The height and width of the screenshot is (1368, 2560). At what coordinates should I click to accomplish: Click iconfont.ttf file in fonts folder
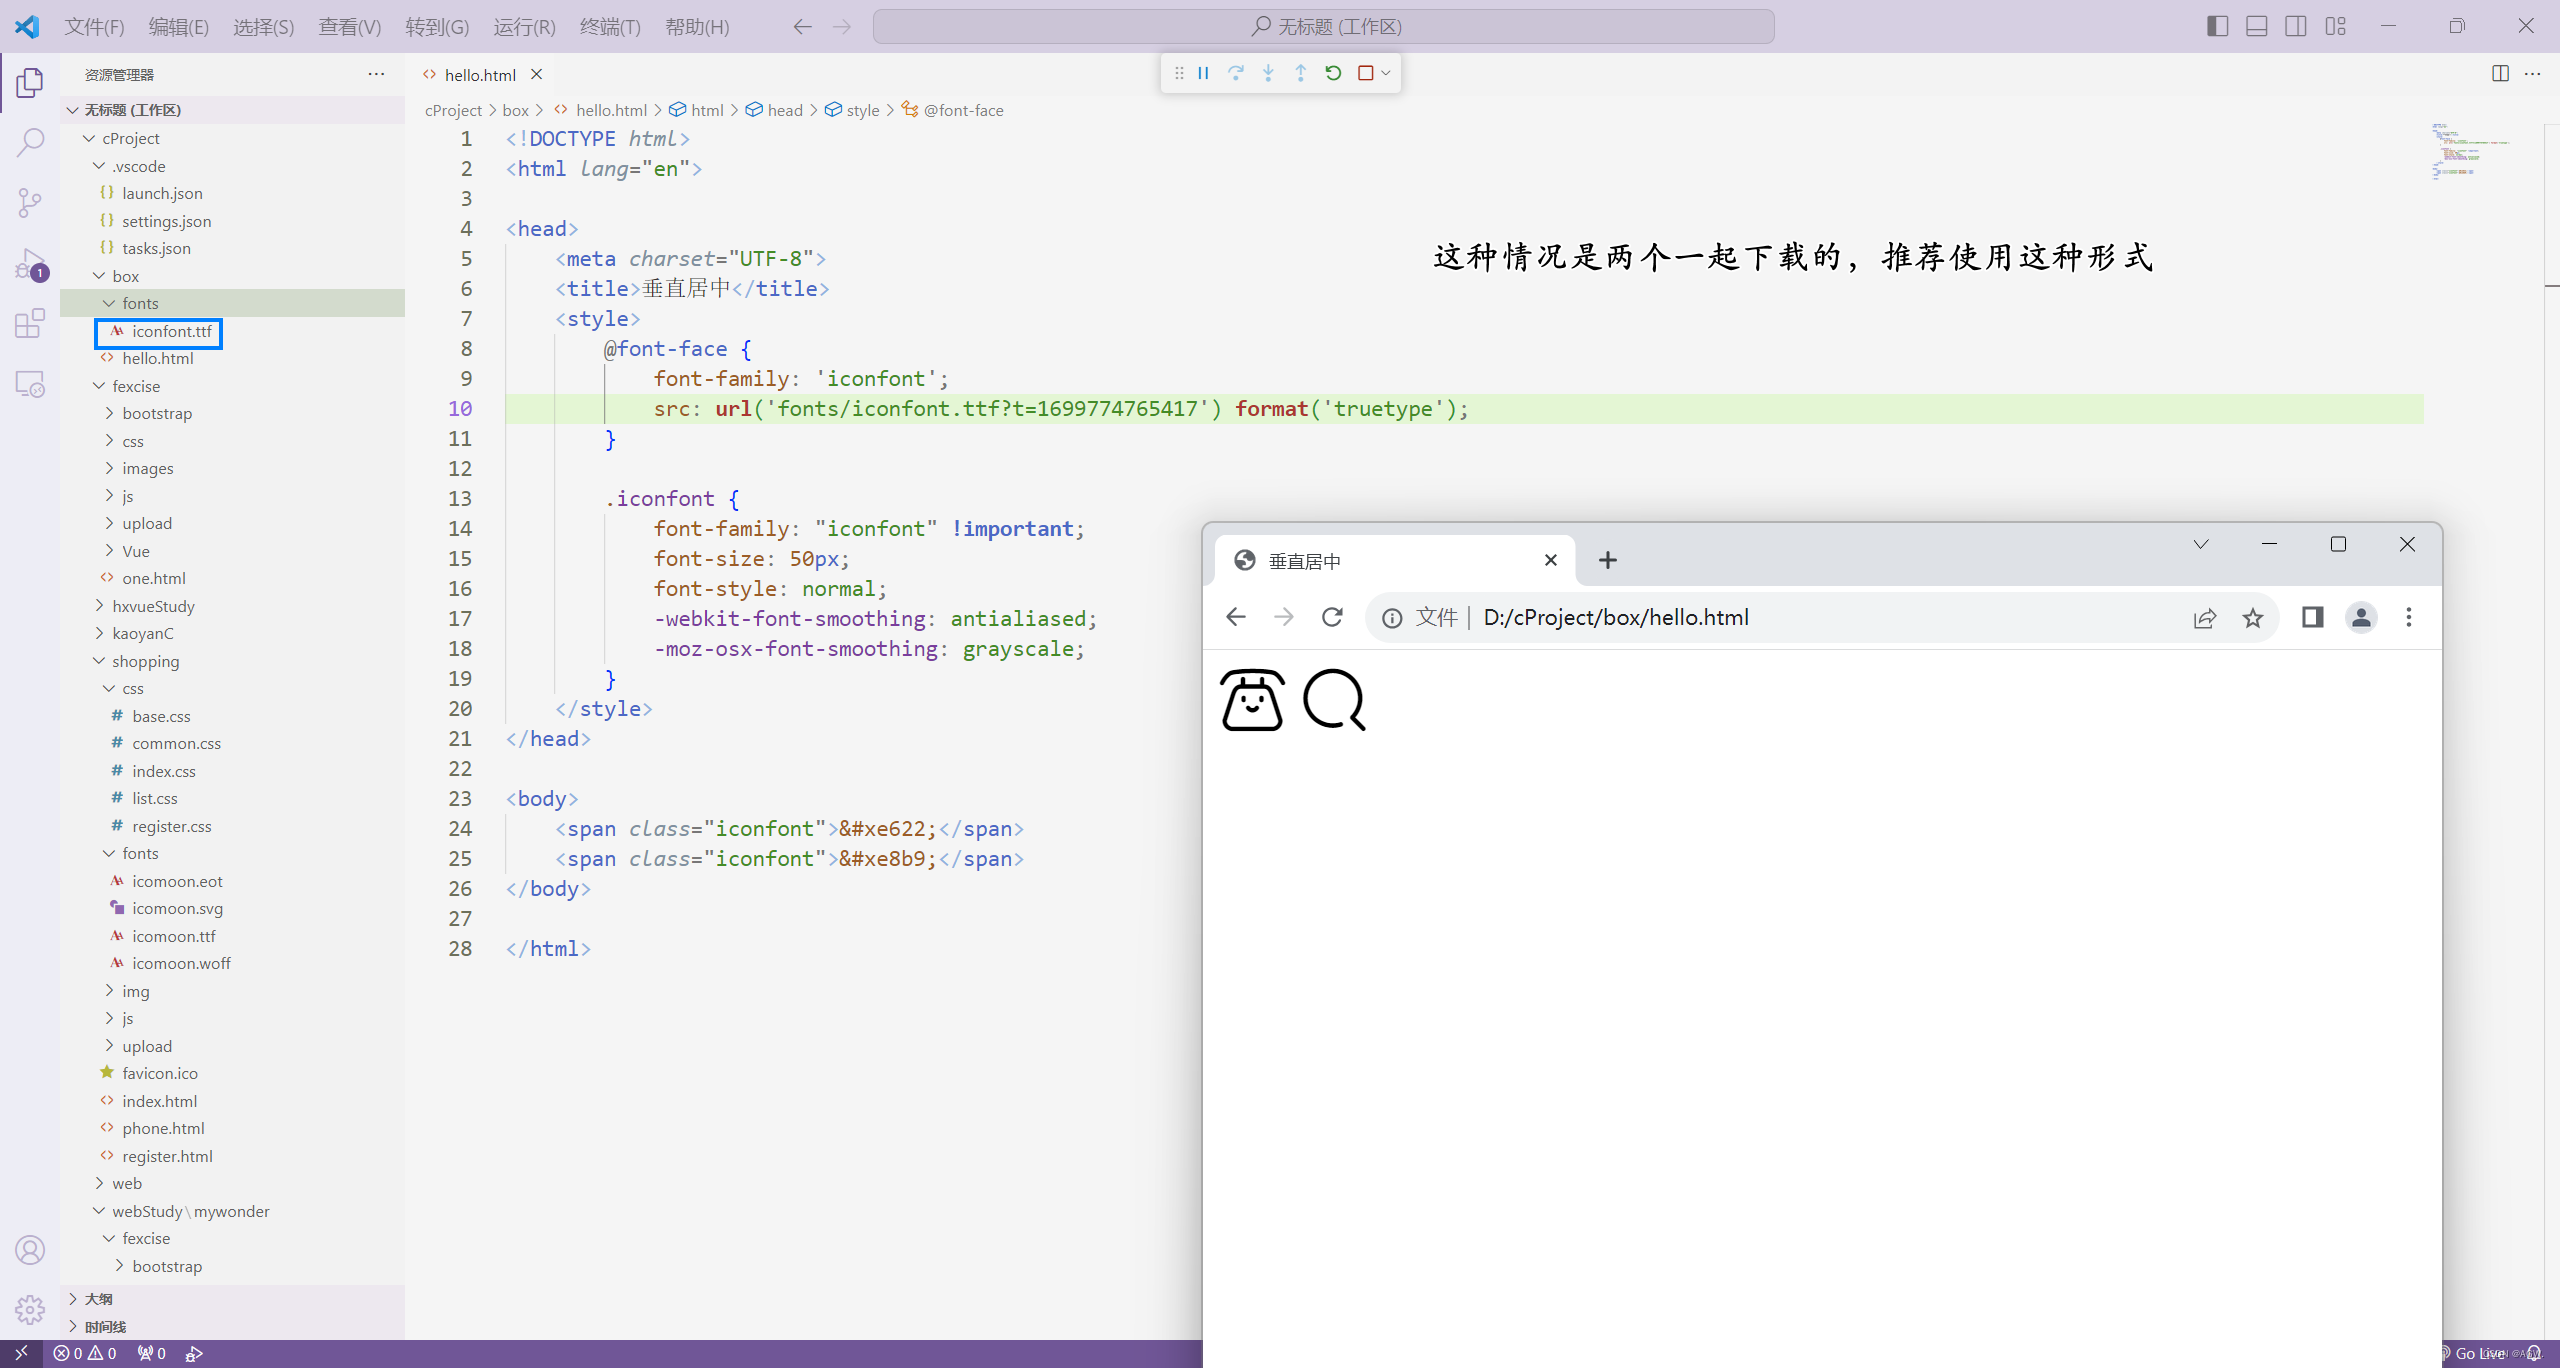click(x=171, y=330)
